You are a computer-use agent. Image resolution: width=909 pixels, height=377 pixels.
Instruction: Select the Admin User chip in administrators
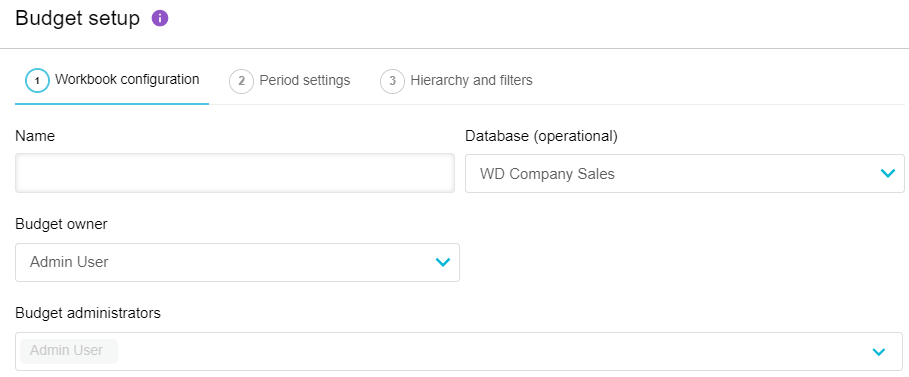(68, 351)
